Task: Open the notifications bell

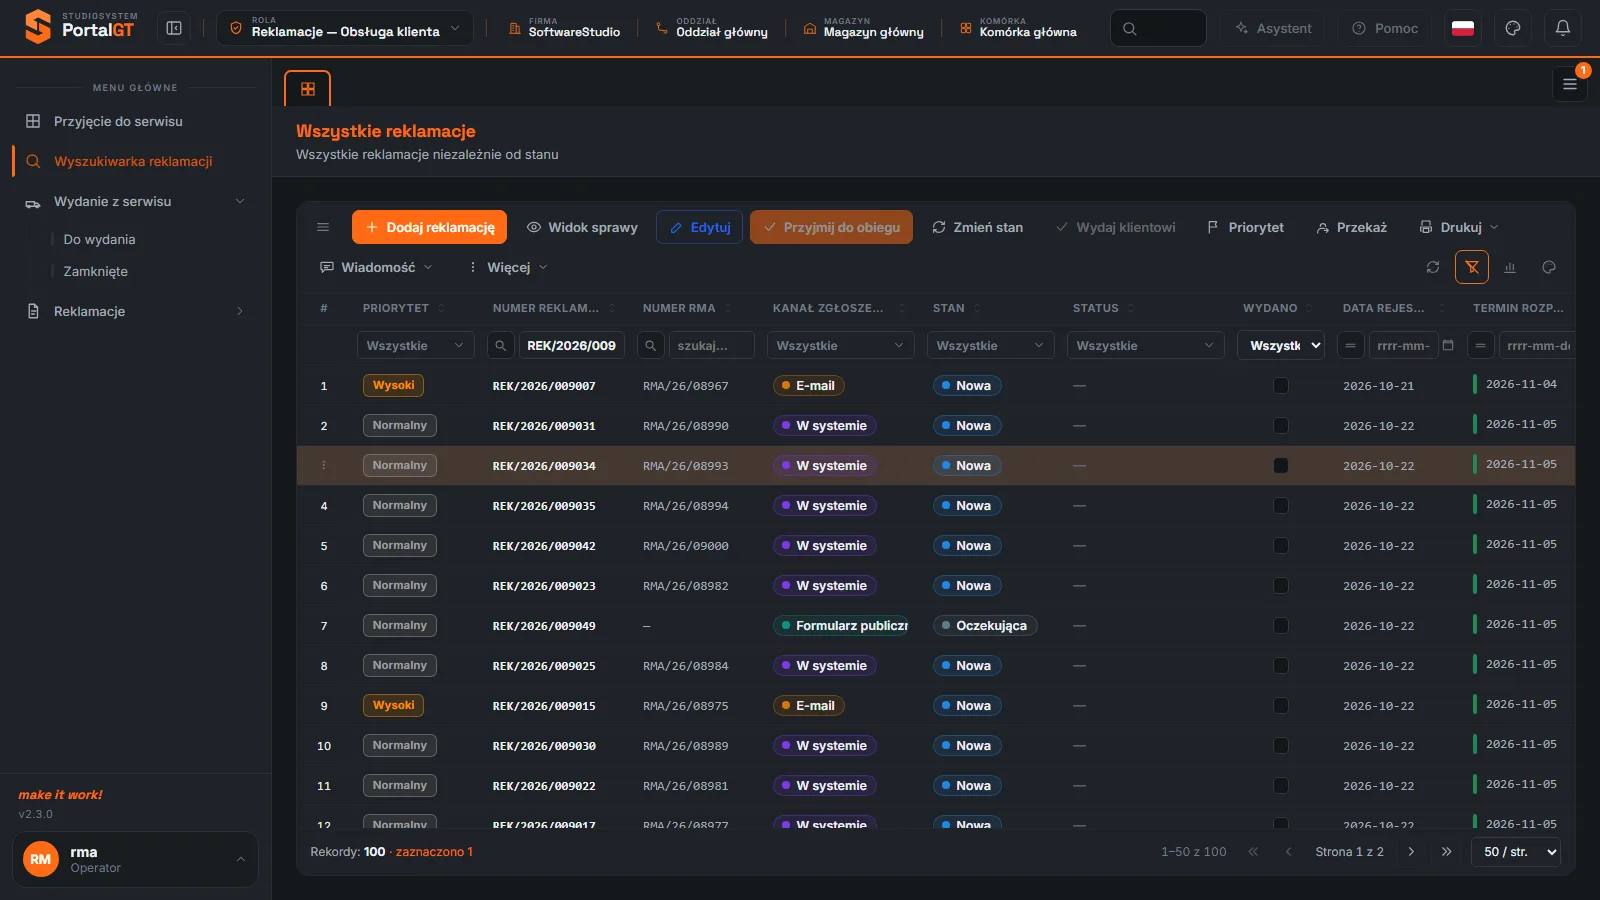Action: (x=1562, y=28)
